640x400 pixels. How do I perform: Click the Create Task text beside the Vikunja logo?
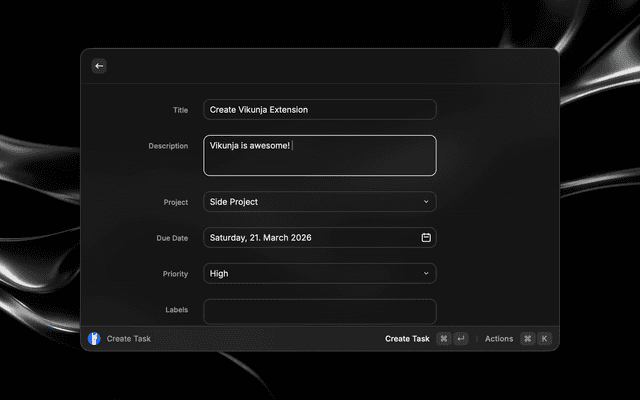[x=129, y=339]
